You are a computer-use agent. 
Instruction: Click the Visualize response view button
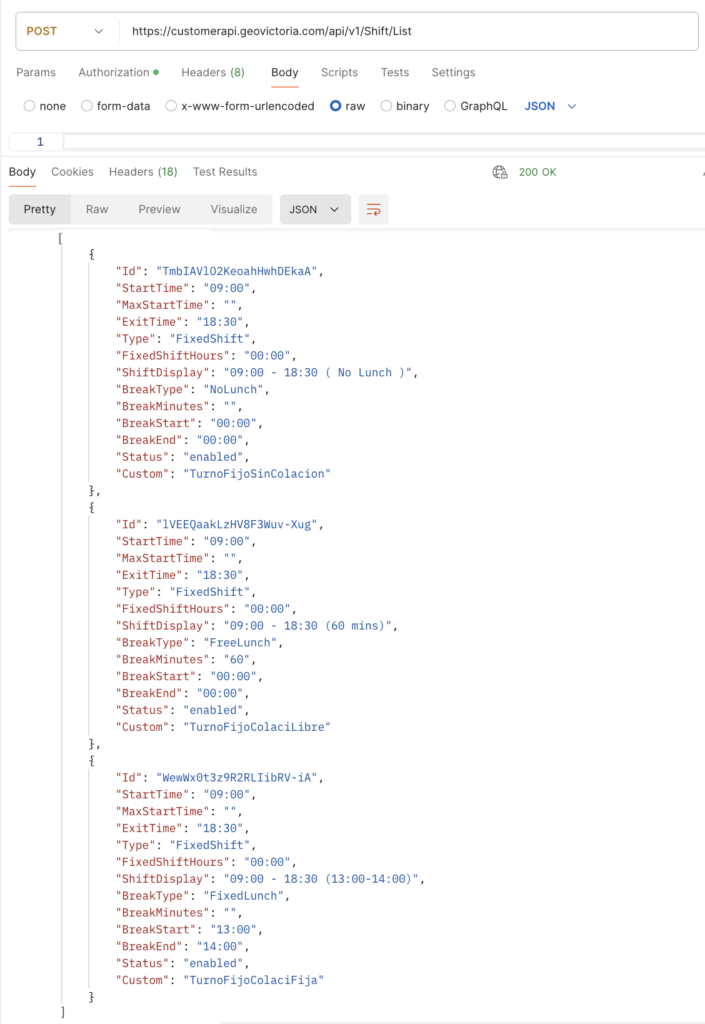234,209
